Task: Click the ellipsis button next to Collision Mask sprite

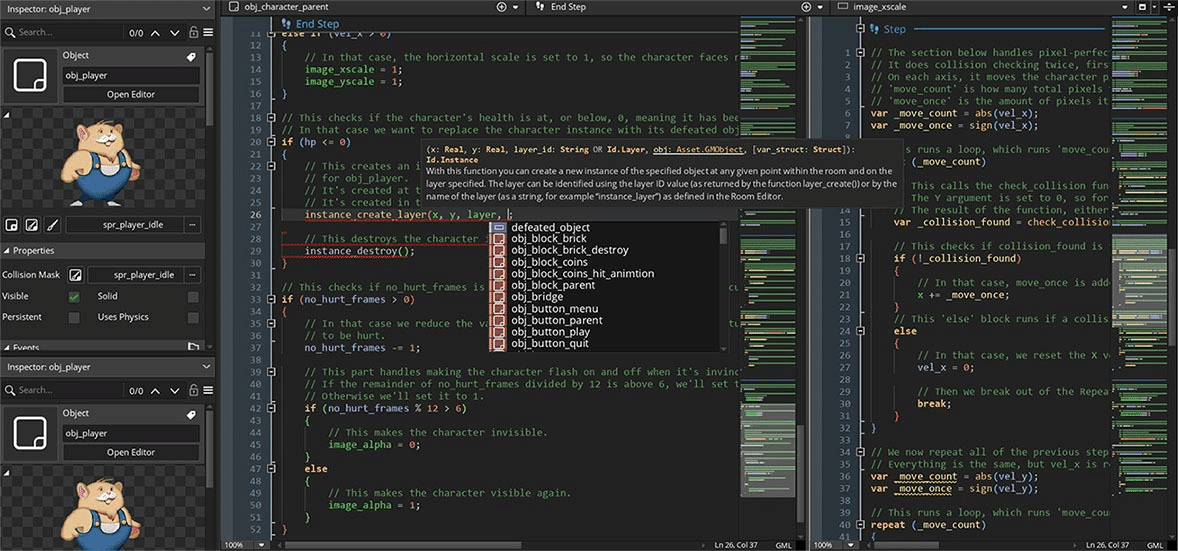Action: [193, 275]
